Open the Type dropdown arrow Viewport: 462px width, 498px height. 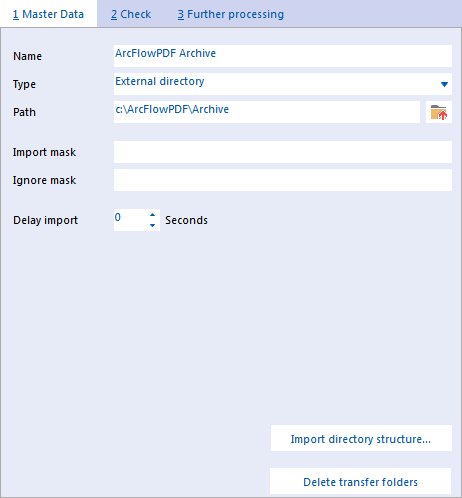tap(444, 84)
